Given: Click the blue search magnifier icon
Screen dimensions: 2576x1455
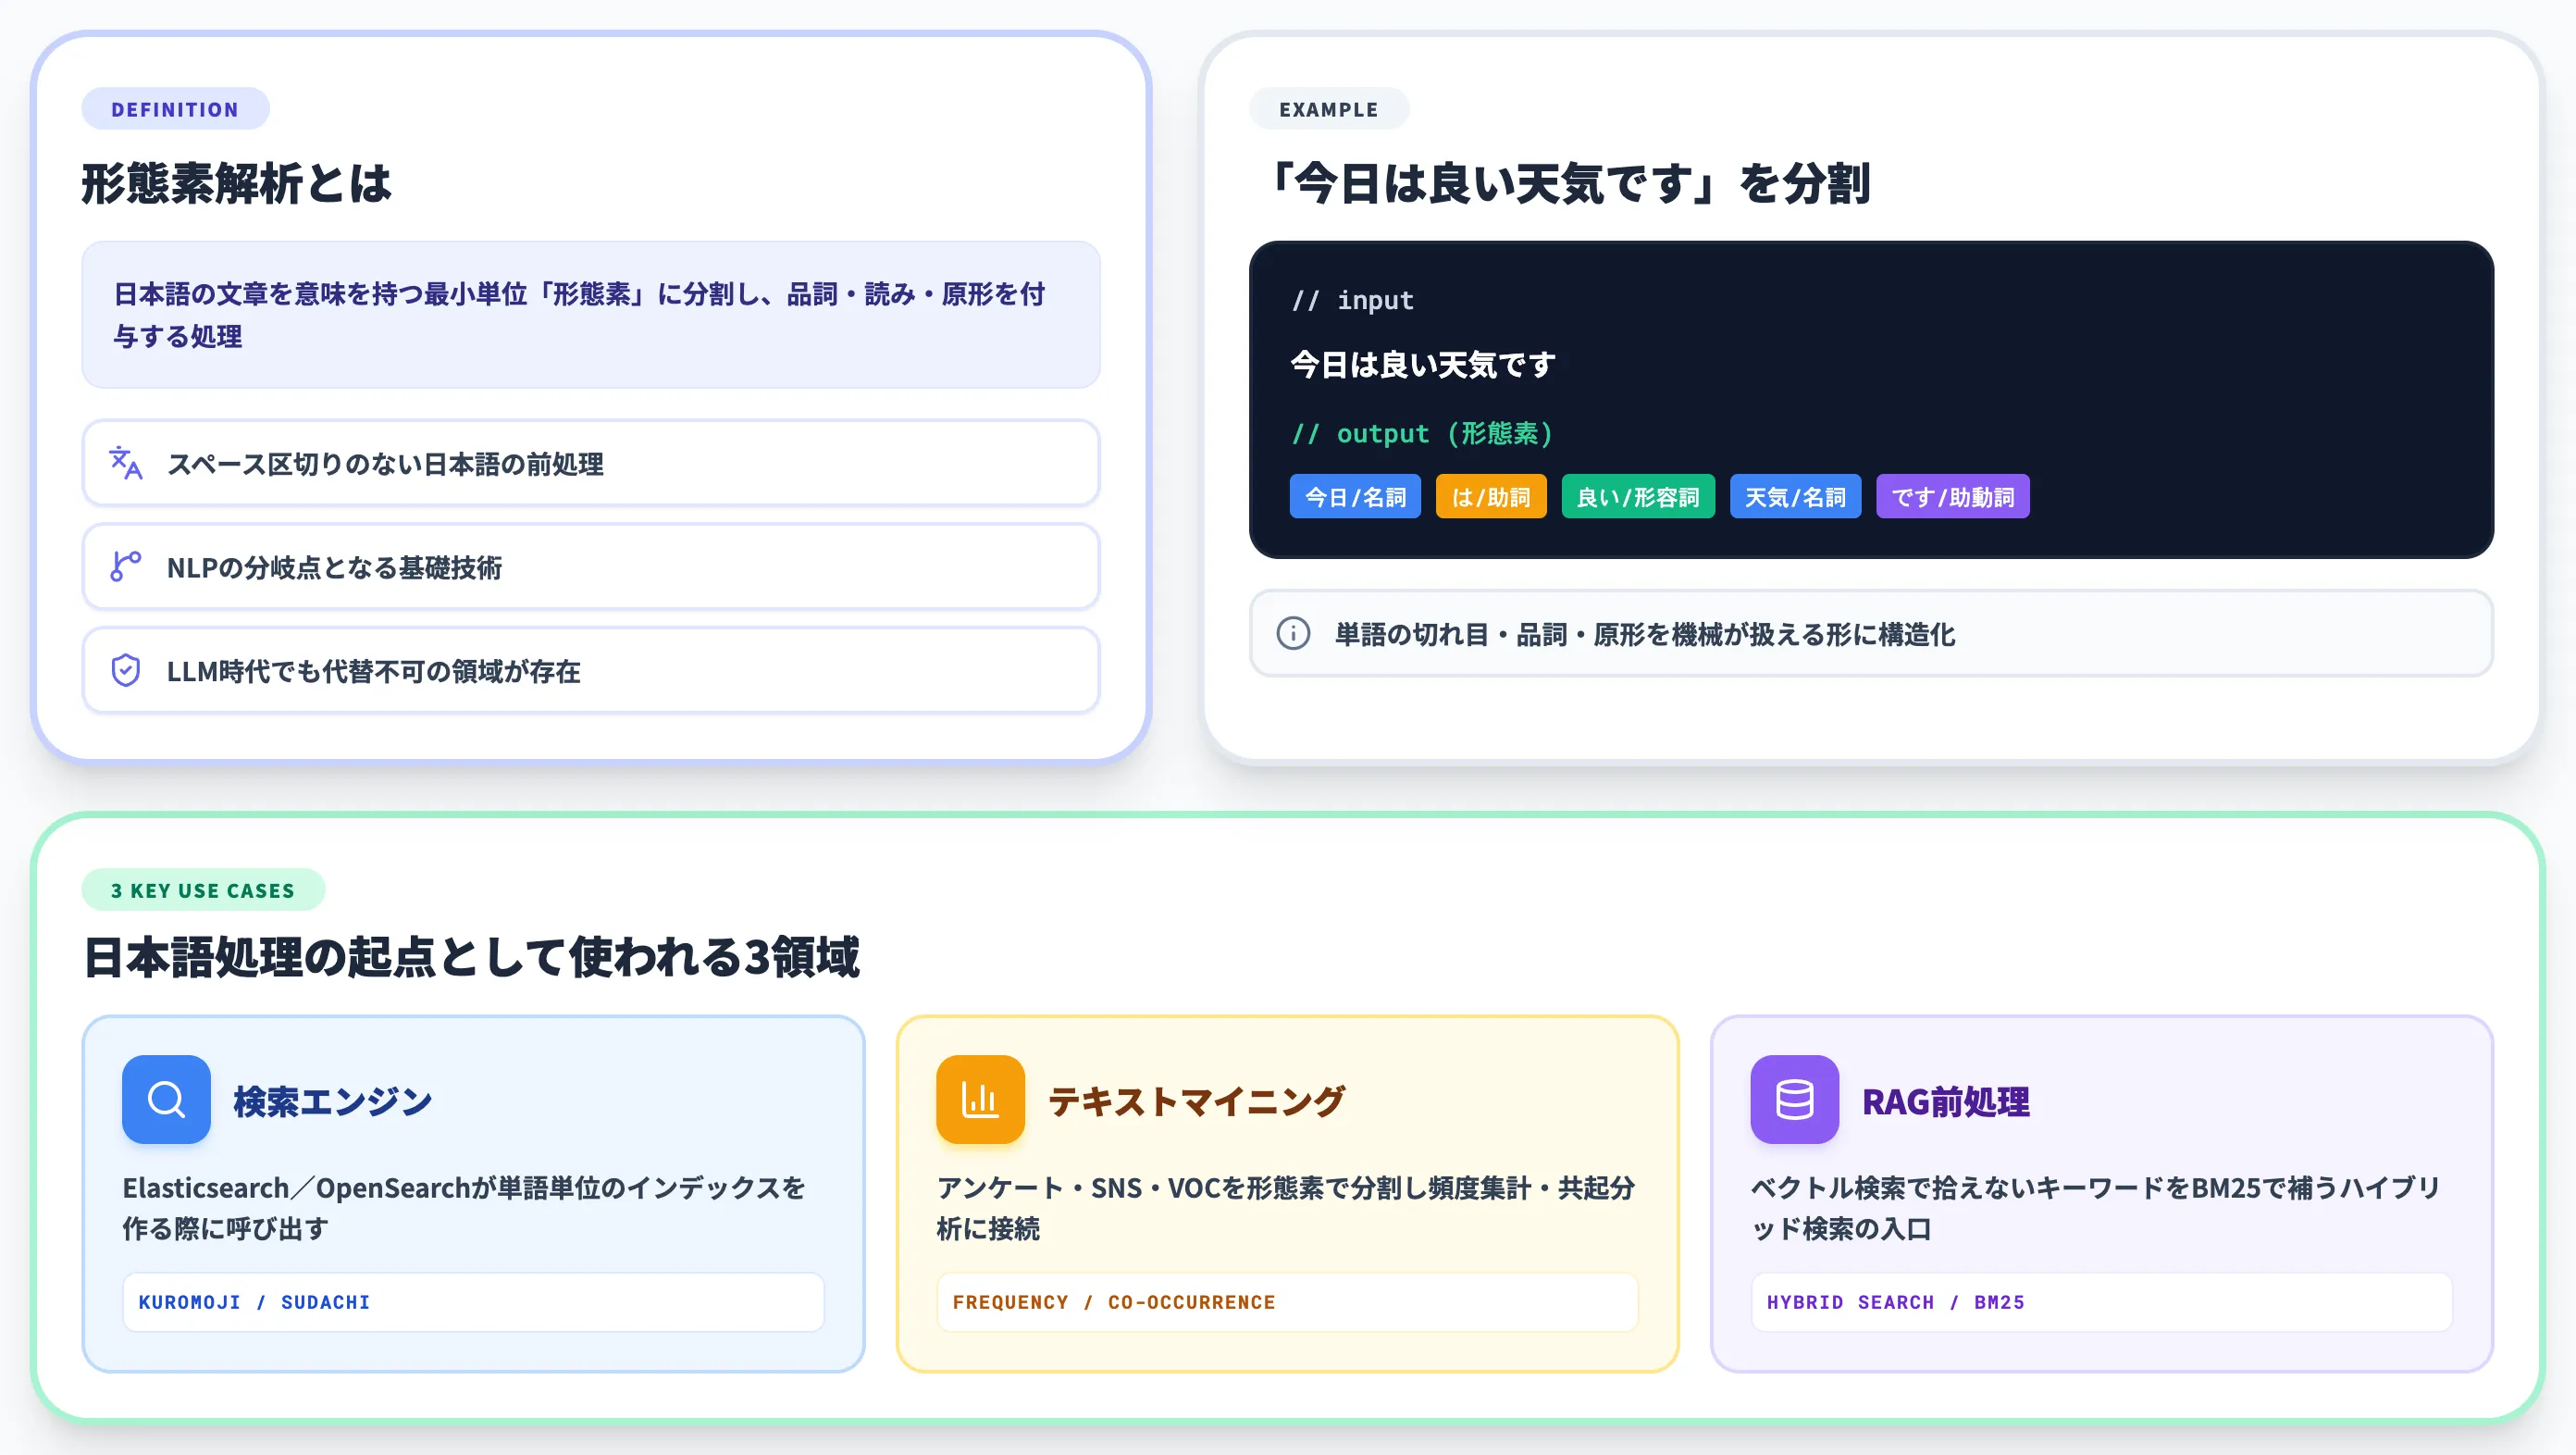Looking at the screenshot, I should point(166,1099).
